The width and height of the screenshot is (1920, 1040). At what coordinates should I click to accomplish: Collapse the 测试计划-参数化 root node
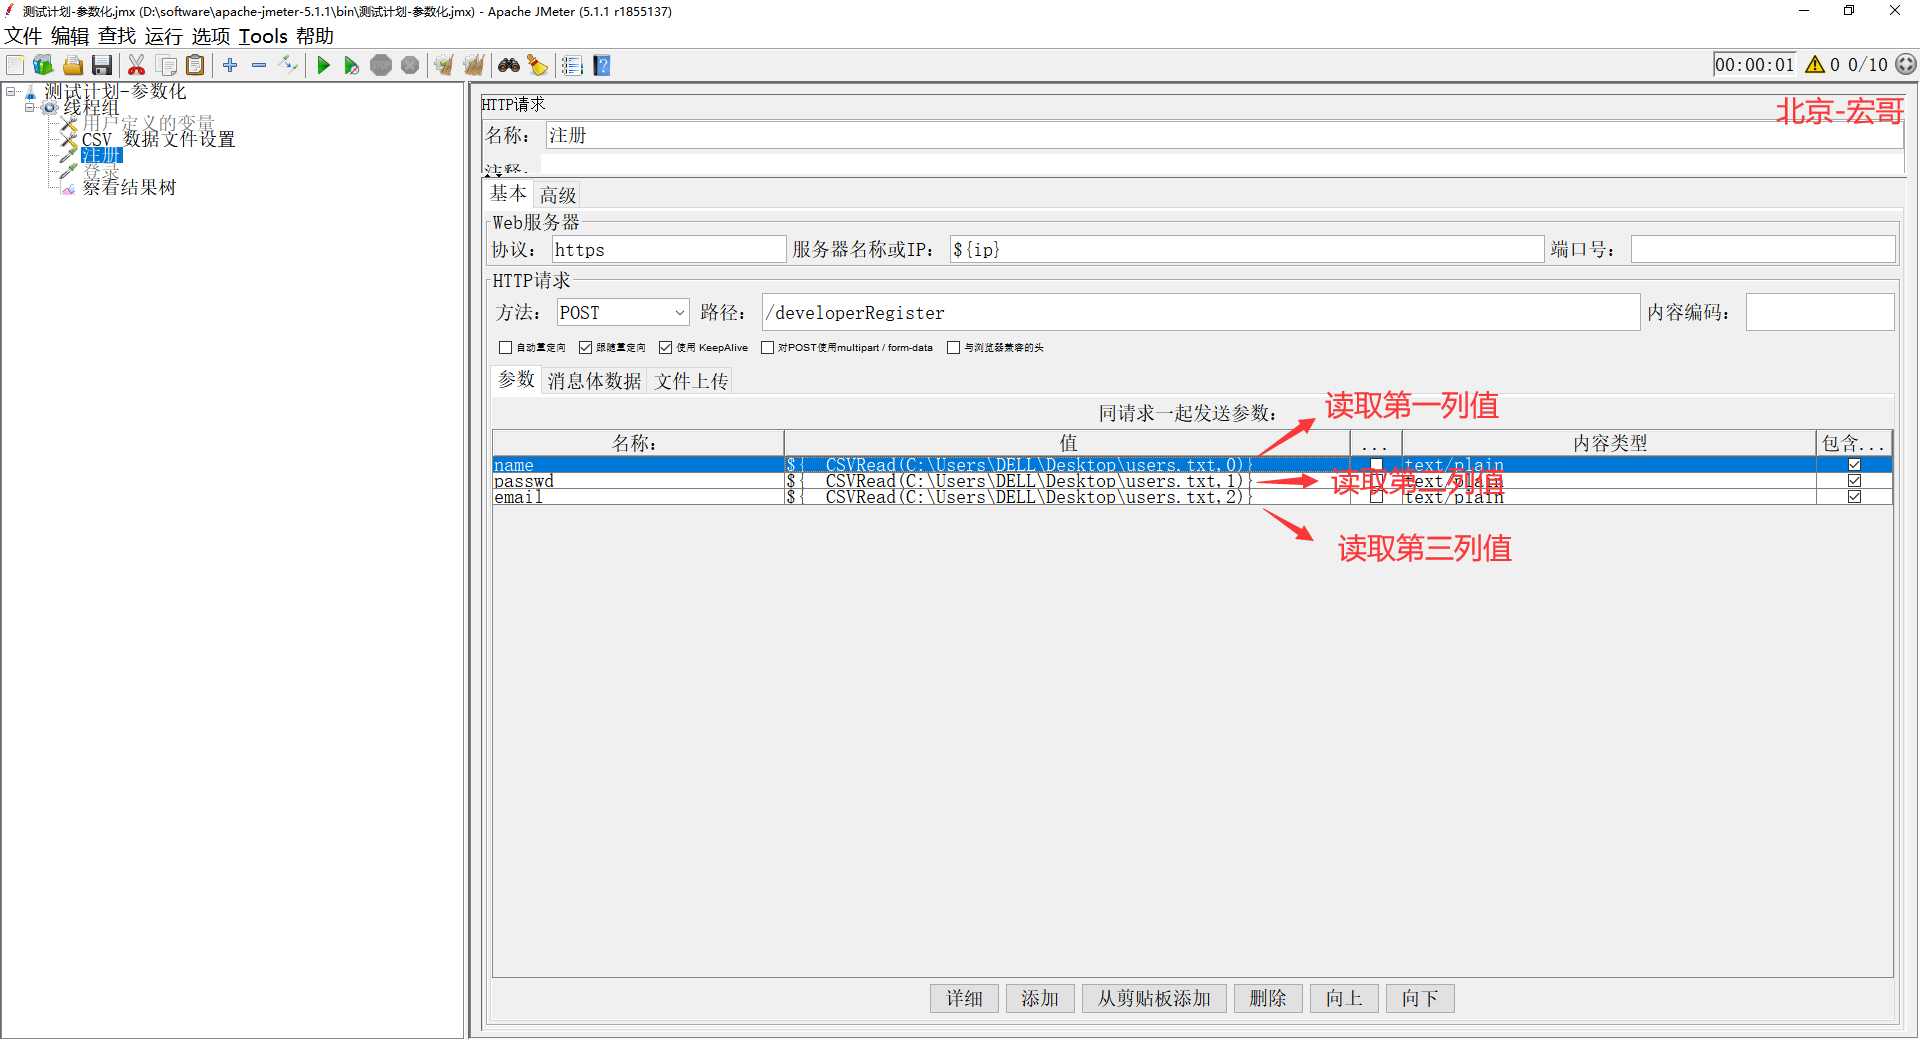(x=11, y=91)
